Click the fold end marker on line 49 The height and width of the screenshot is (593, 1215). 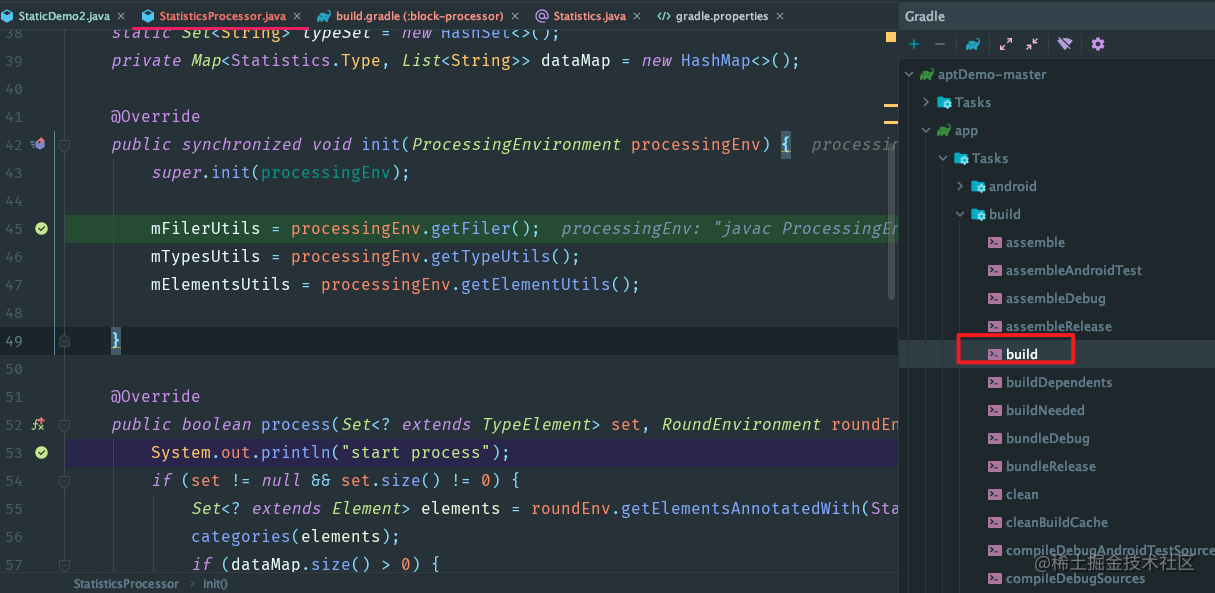[64, 340]
